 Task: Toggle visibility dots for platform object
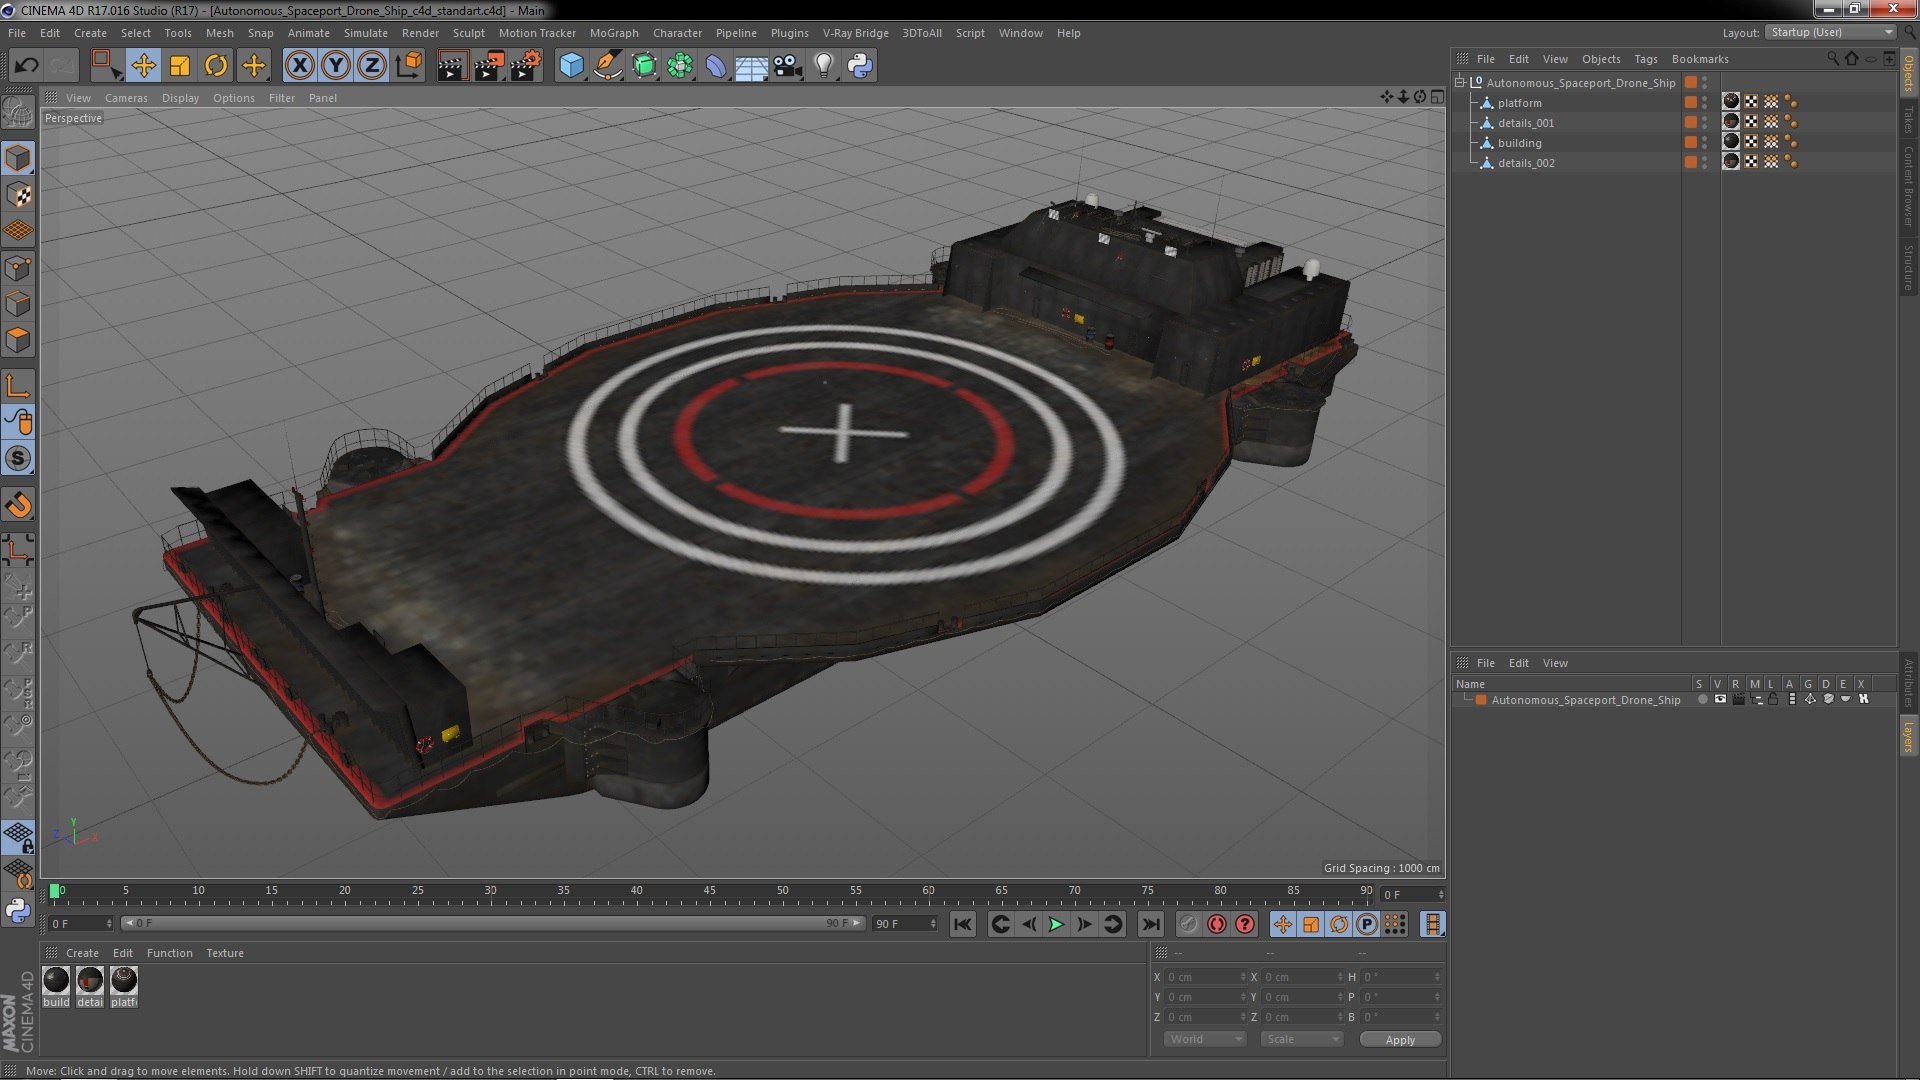(x=1705, y=103)
